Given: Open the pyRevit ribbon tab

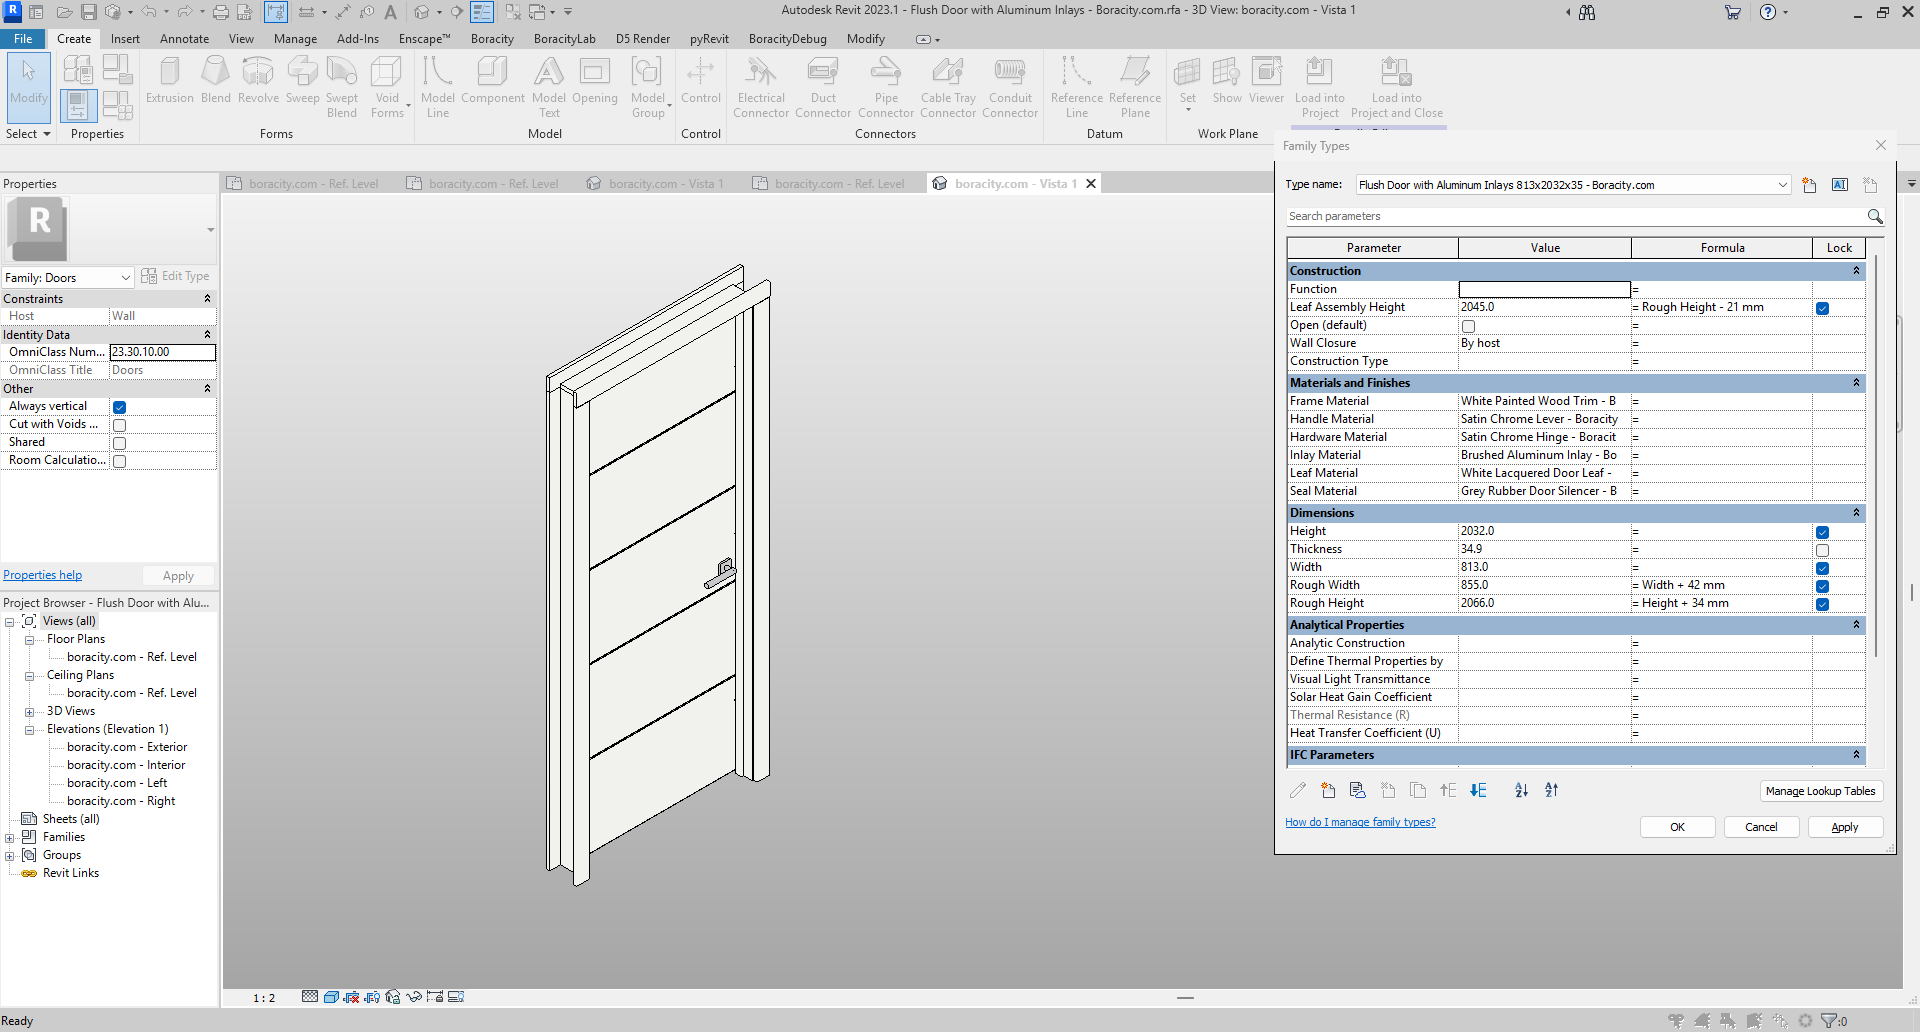Looking at the screenshot, I should pos(709,39).
